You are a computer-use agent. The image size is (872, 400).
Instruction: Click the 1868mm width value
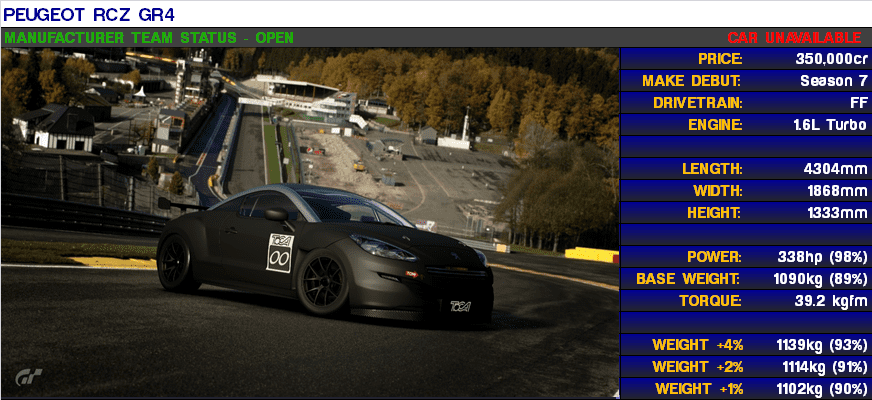(x=838, y=191)
